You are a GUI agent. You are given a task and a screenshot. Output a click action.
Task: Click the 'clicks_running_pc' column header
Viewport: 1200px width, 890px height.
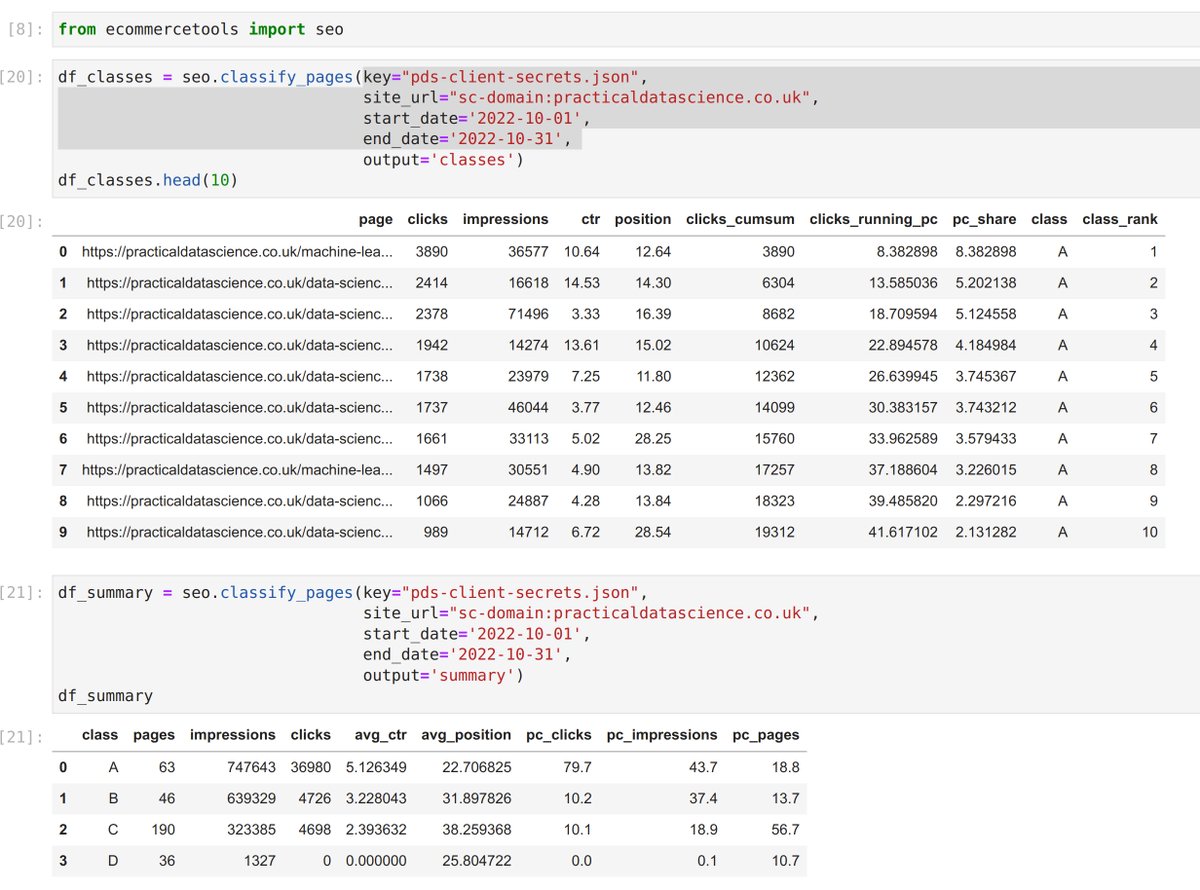pos(873,219)
